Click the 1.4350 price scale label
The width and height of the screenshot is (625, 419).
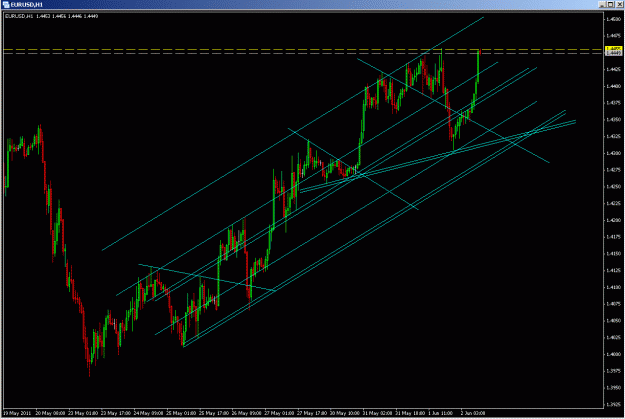point(613,119)
